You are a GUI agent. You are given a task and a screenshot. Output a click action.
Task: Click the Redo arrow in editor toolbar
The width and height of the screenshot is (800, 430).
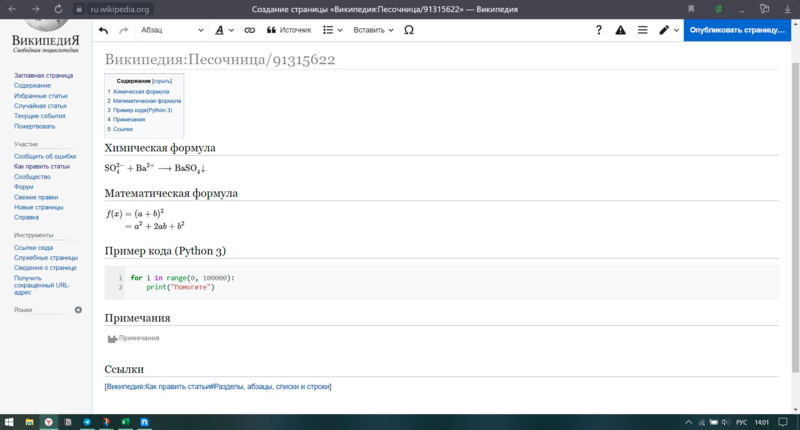click(123, 30)
